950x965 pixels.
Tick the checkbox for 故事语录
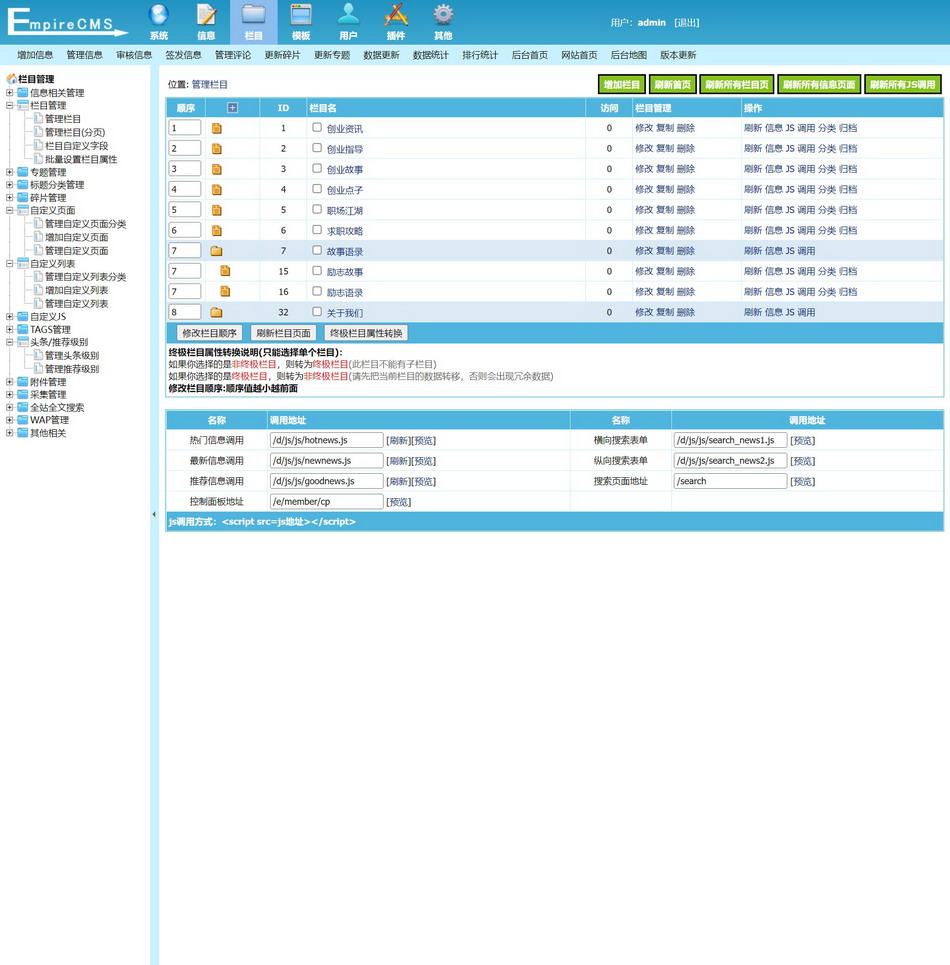coord(317,250)
